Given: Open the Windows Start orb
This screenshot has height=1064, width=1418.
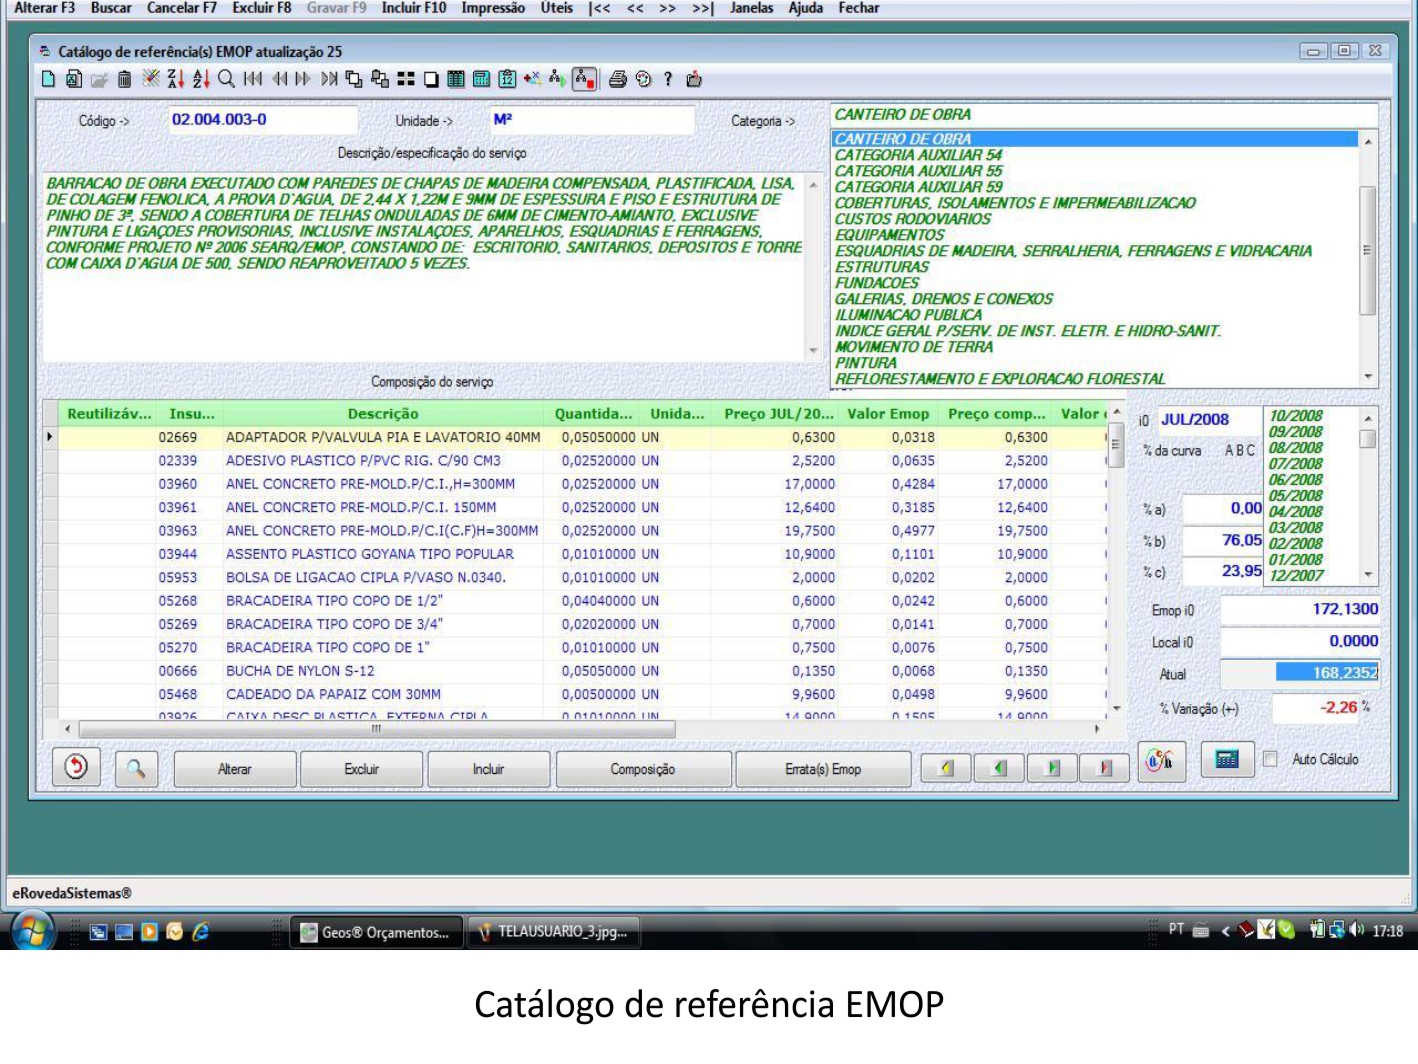Looking at the screenshot, I should (x=34, y=931).
